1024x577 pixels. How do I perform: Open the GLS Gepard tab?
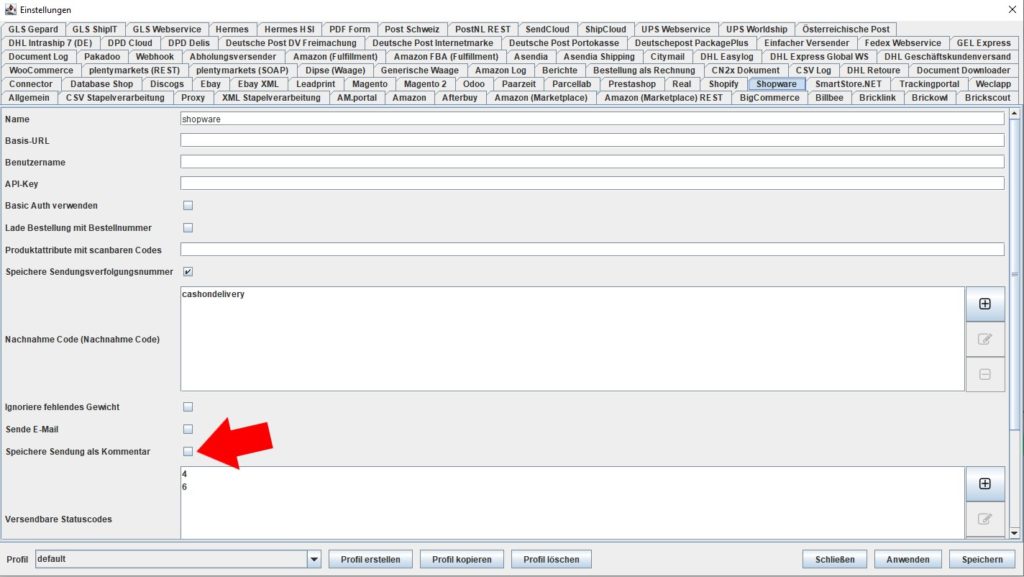coord(33,29)
